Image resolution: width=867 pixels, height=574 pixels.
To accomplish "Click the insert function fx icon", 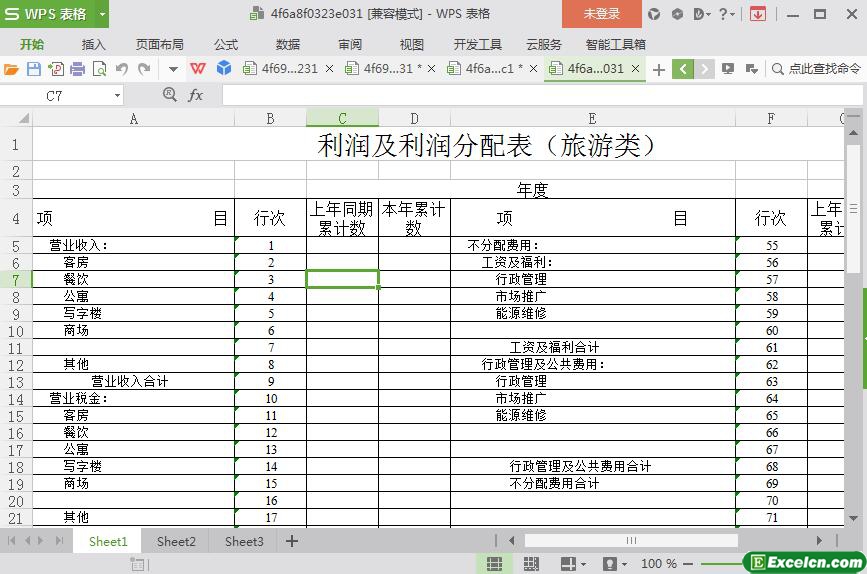I will pos(196,95).
